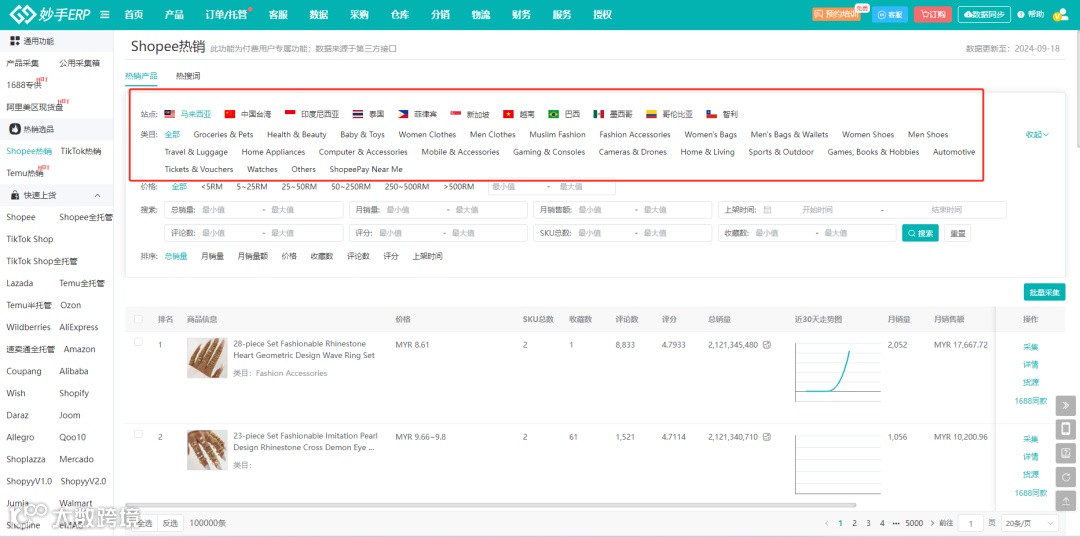
Task: Select the Singapore flag site 新加坡
Action: pos(470,114)
